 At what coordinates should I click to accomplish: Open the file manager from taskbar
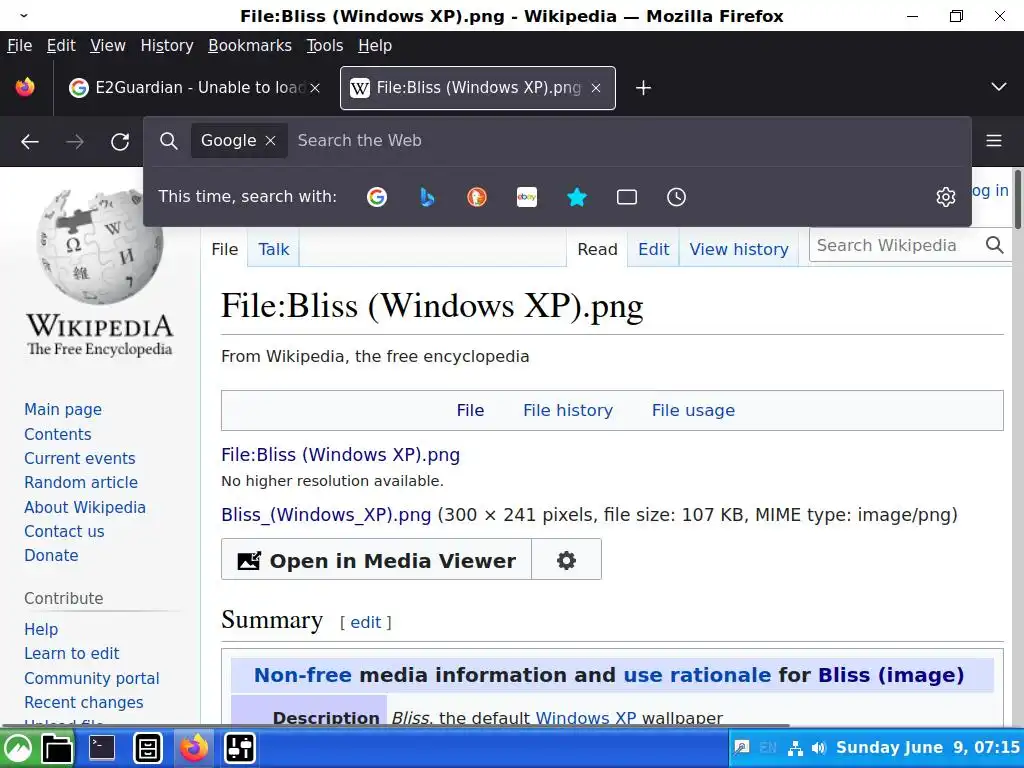(x=57, y=748)
